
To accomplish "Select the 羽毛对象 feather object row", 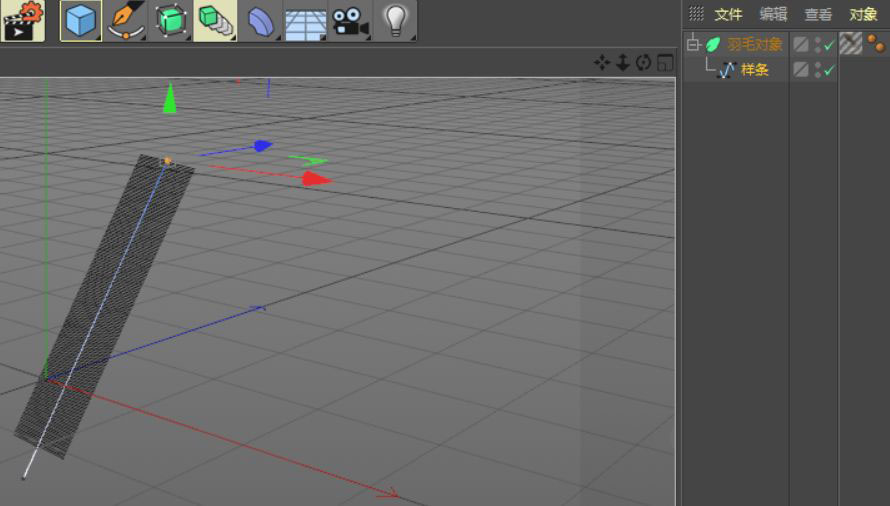I will [755, 44].
